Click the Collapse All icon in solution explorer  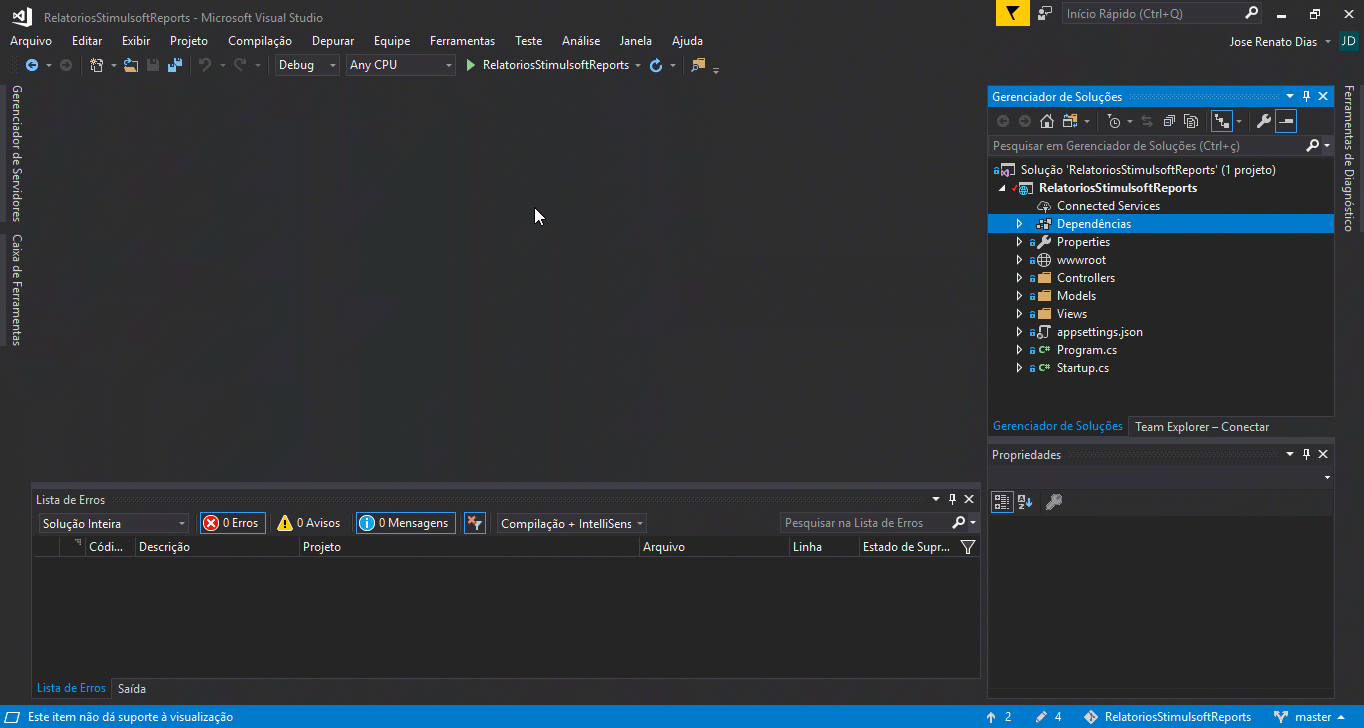point(1168,121)
